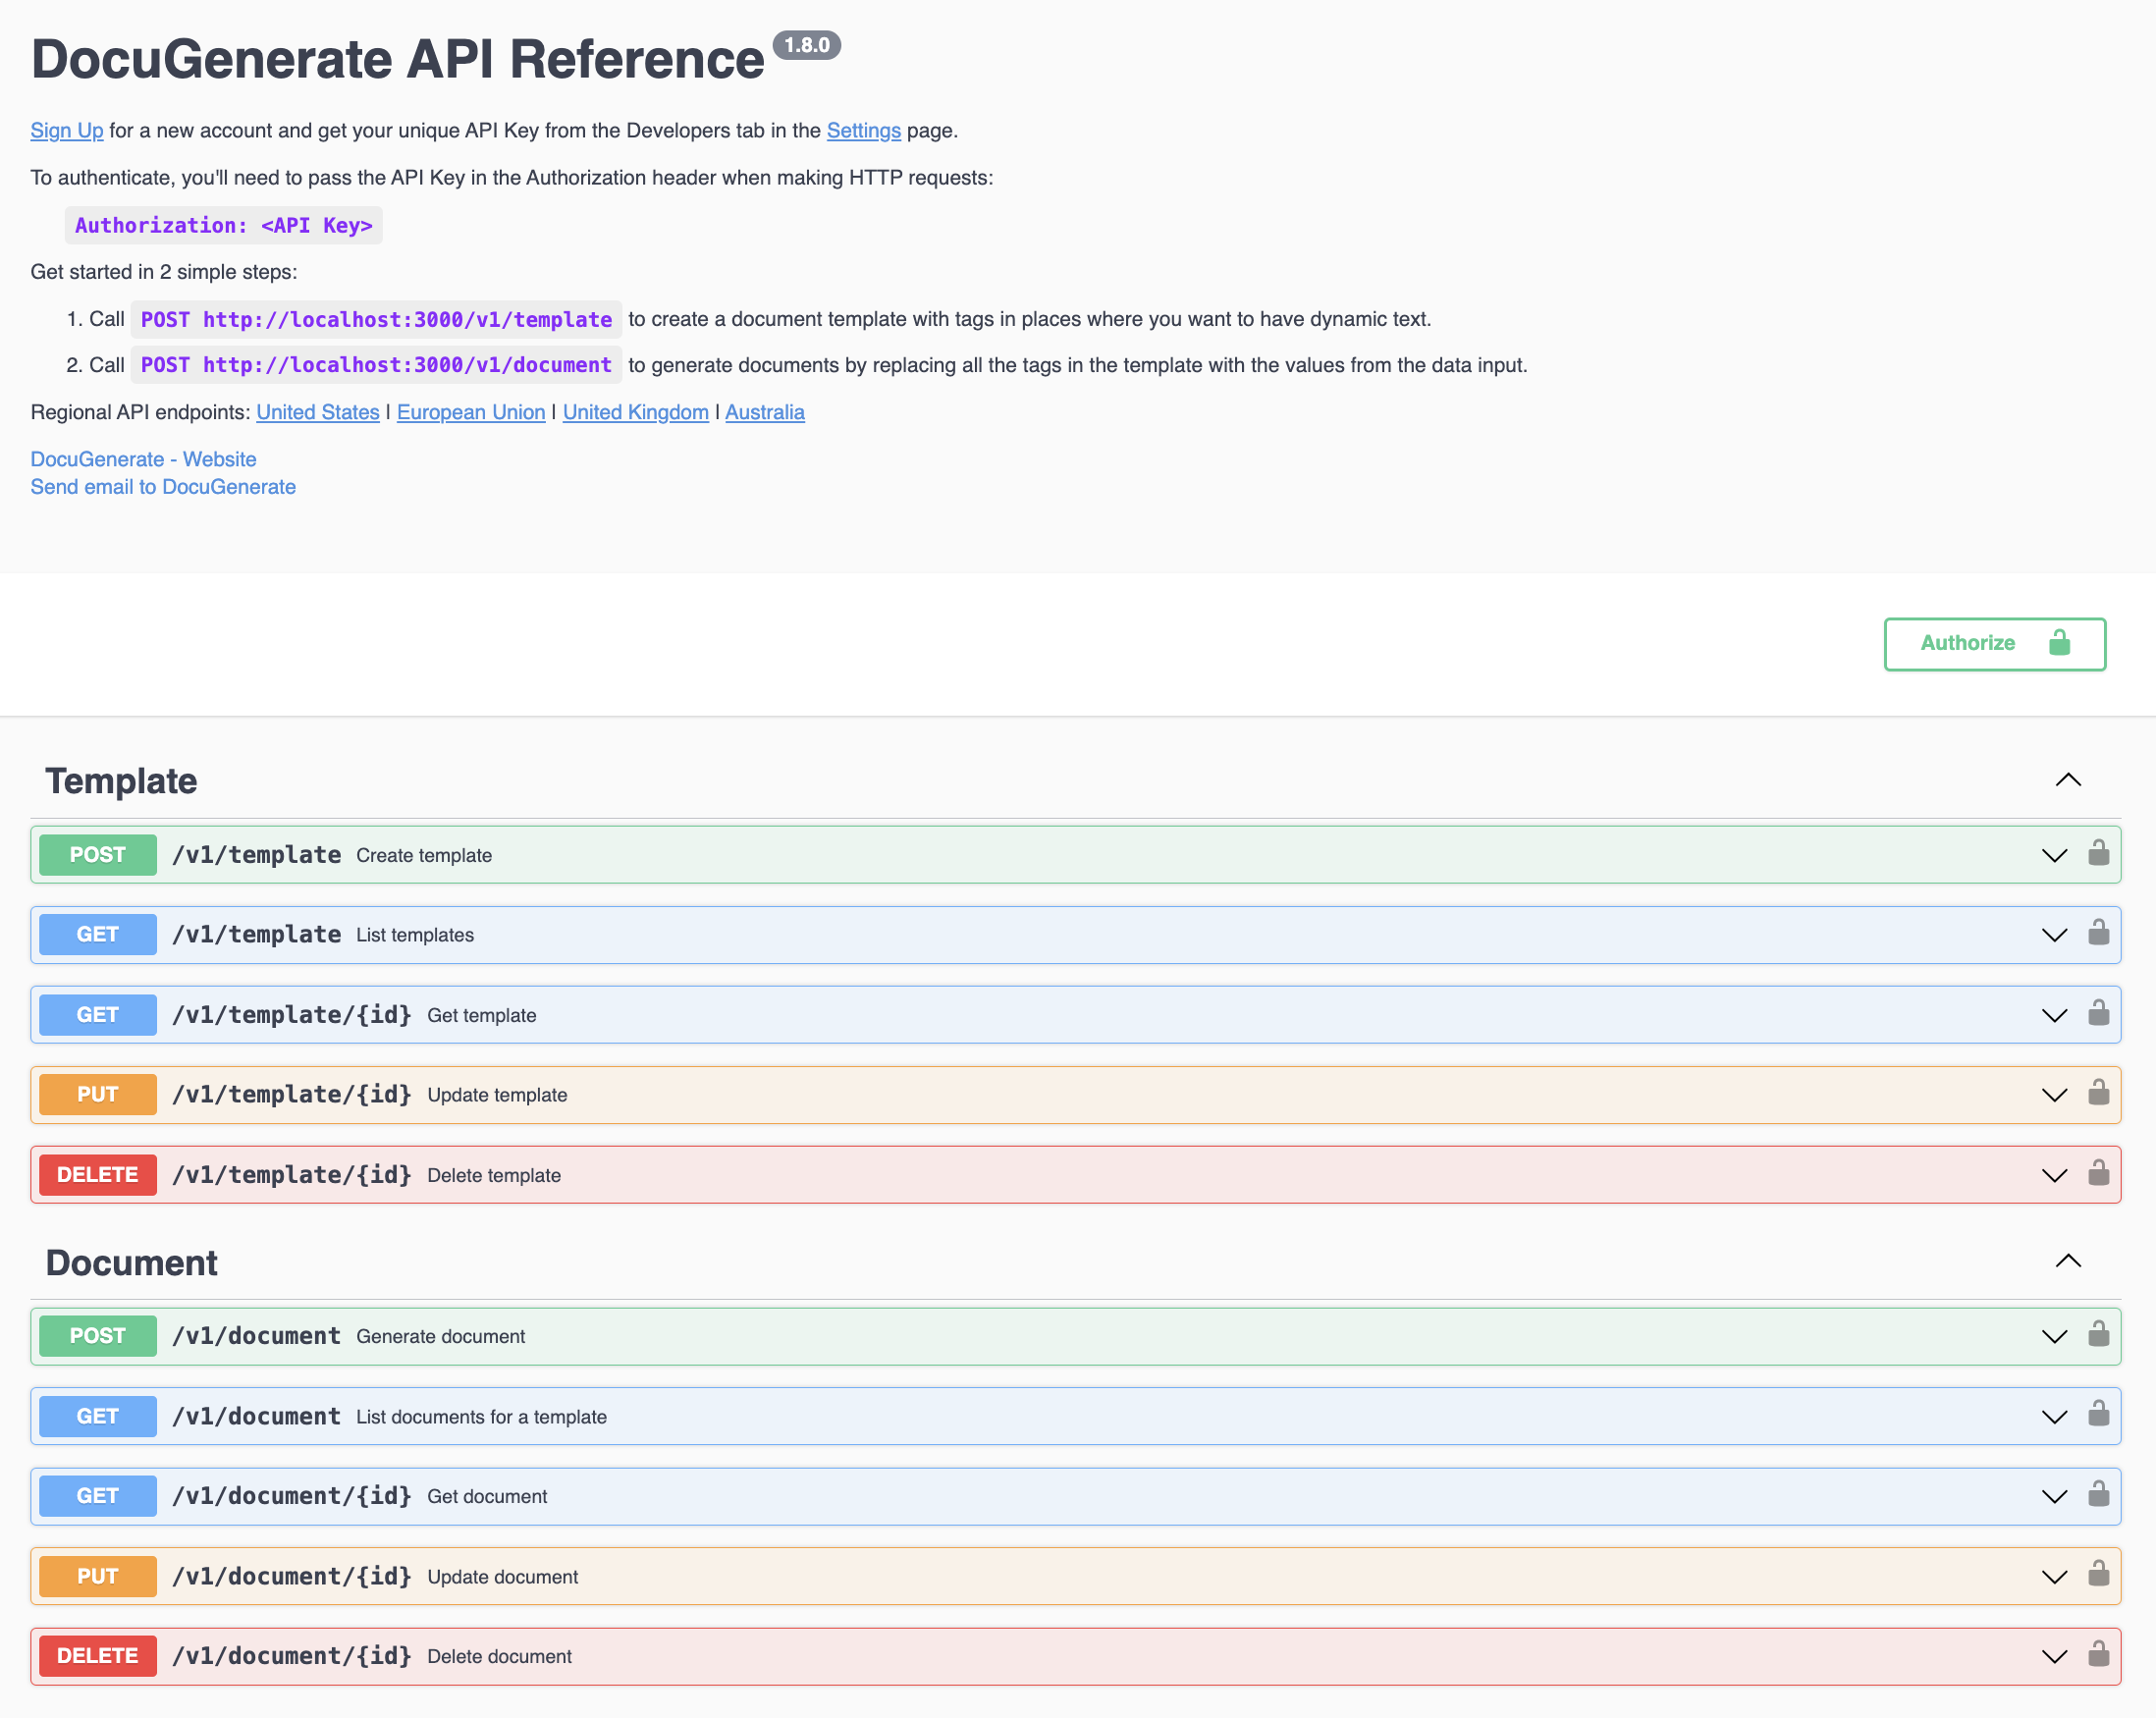Image resolution: width=2156 pixels, height=1718 pixels.
Task: Expand the Get document endpoint chevron
Action: point(2054,1497)
